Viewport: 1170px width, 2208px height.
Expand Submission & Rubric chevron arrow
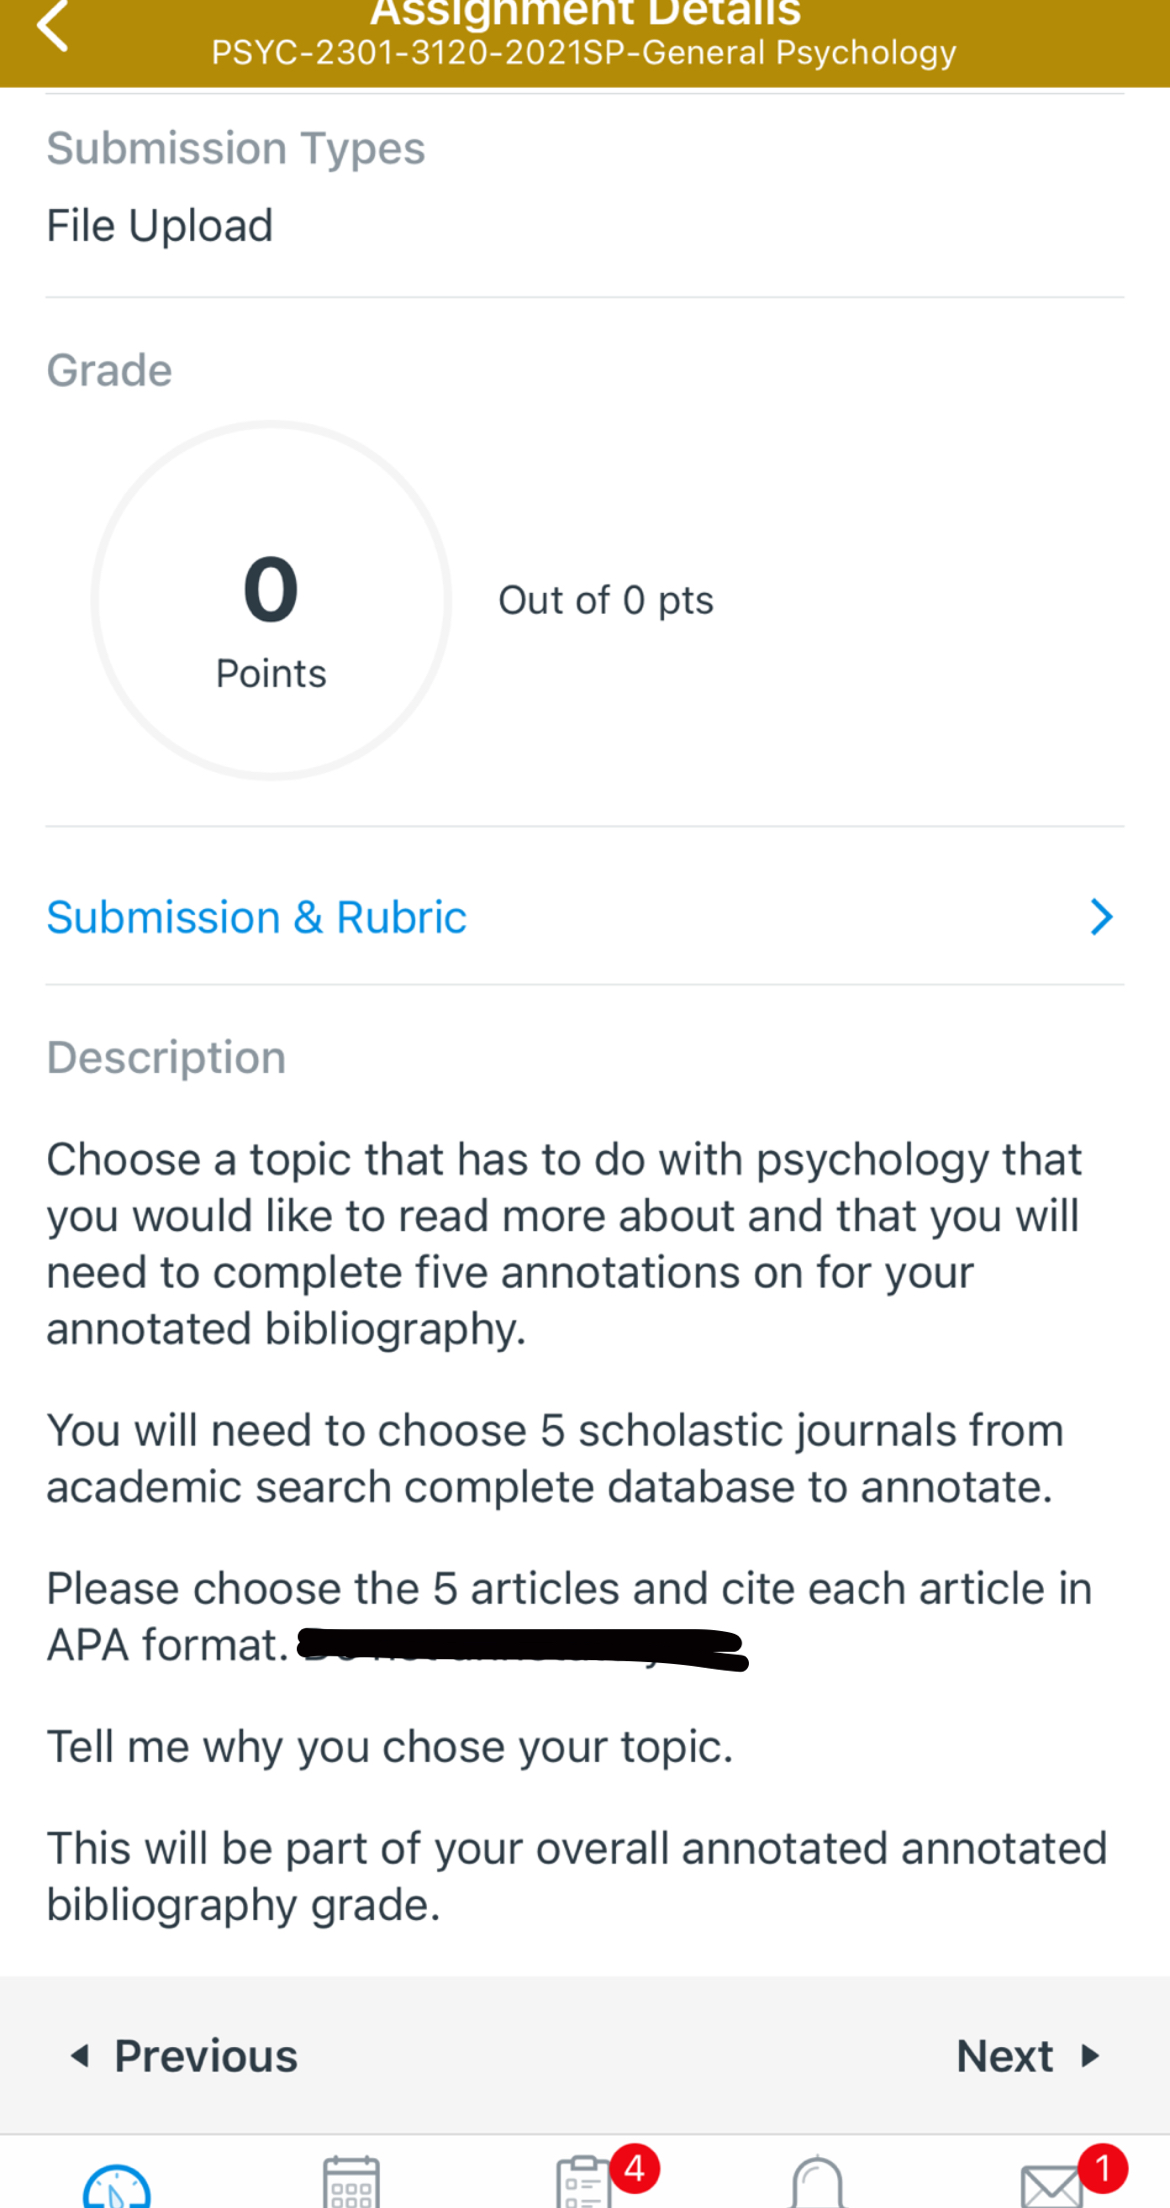1101,917
